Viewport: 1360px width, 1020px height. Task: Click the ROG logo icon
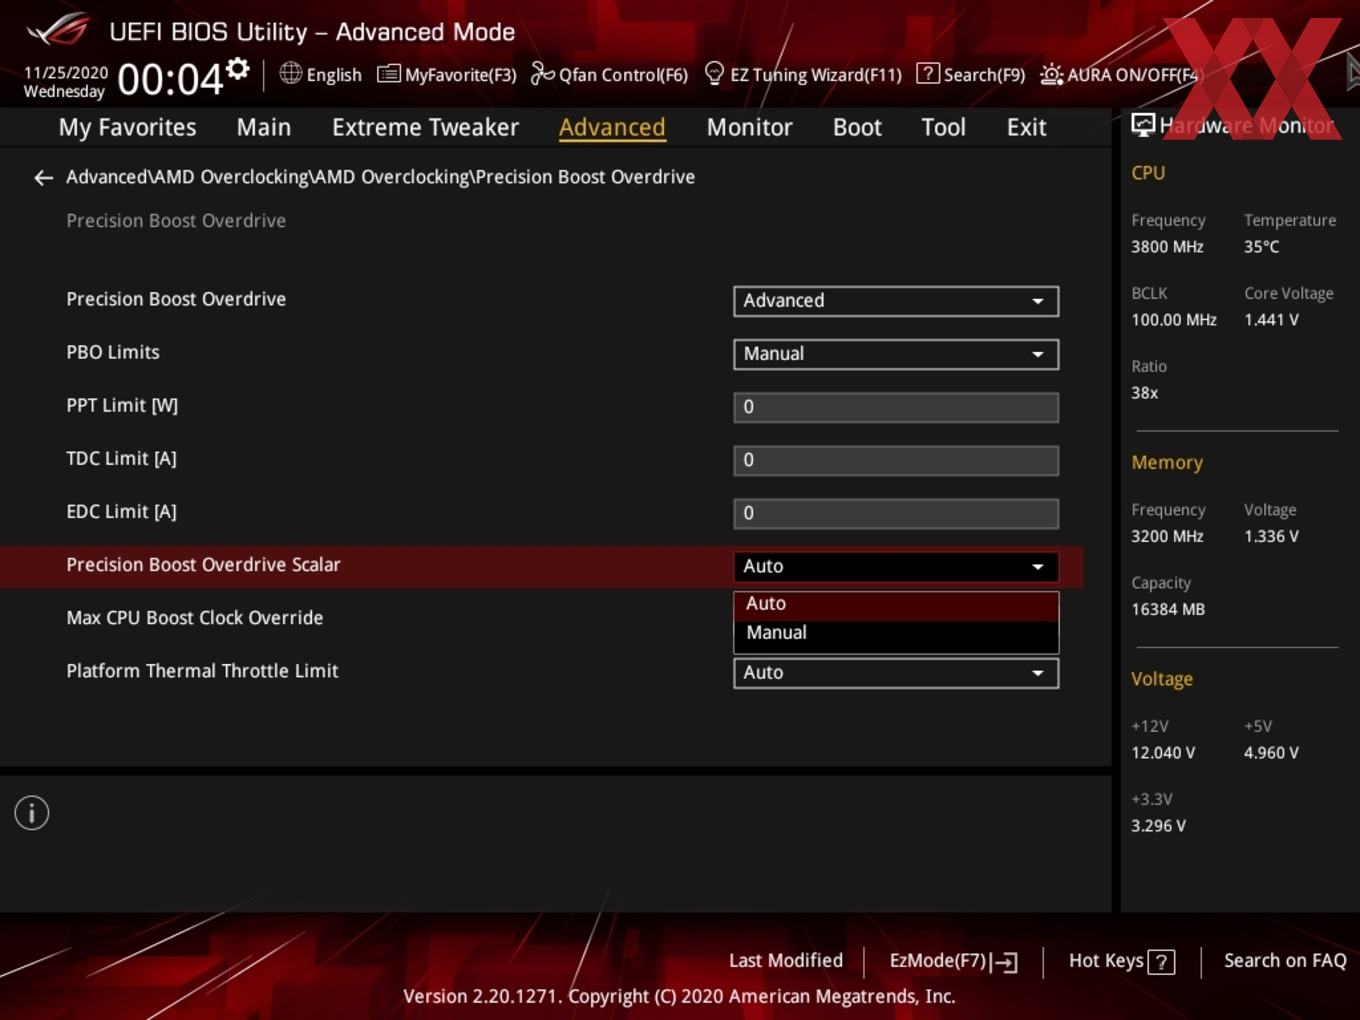pyautogui.click(x=58, y=30)
